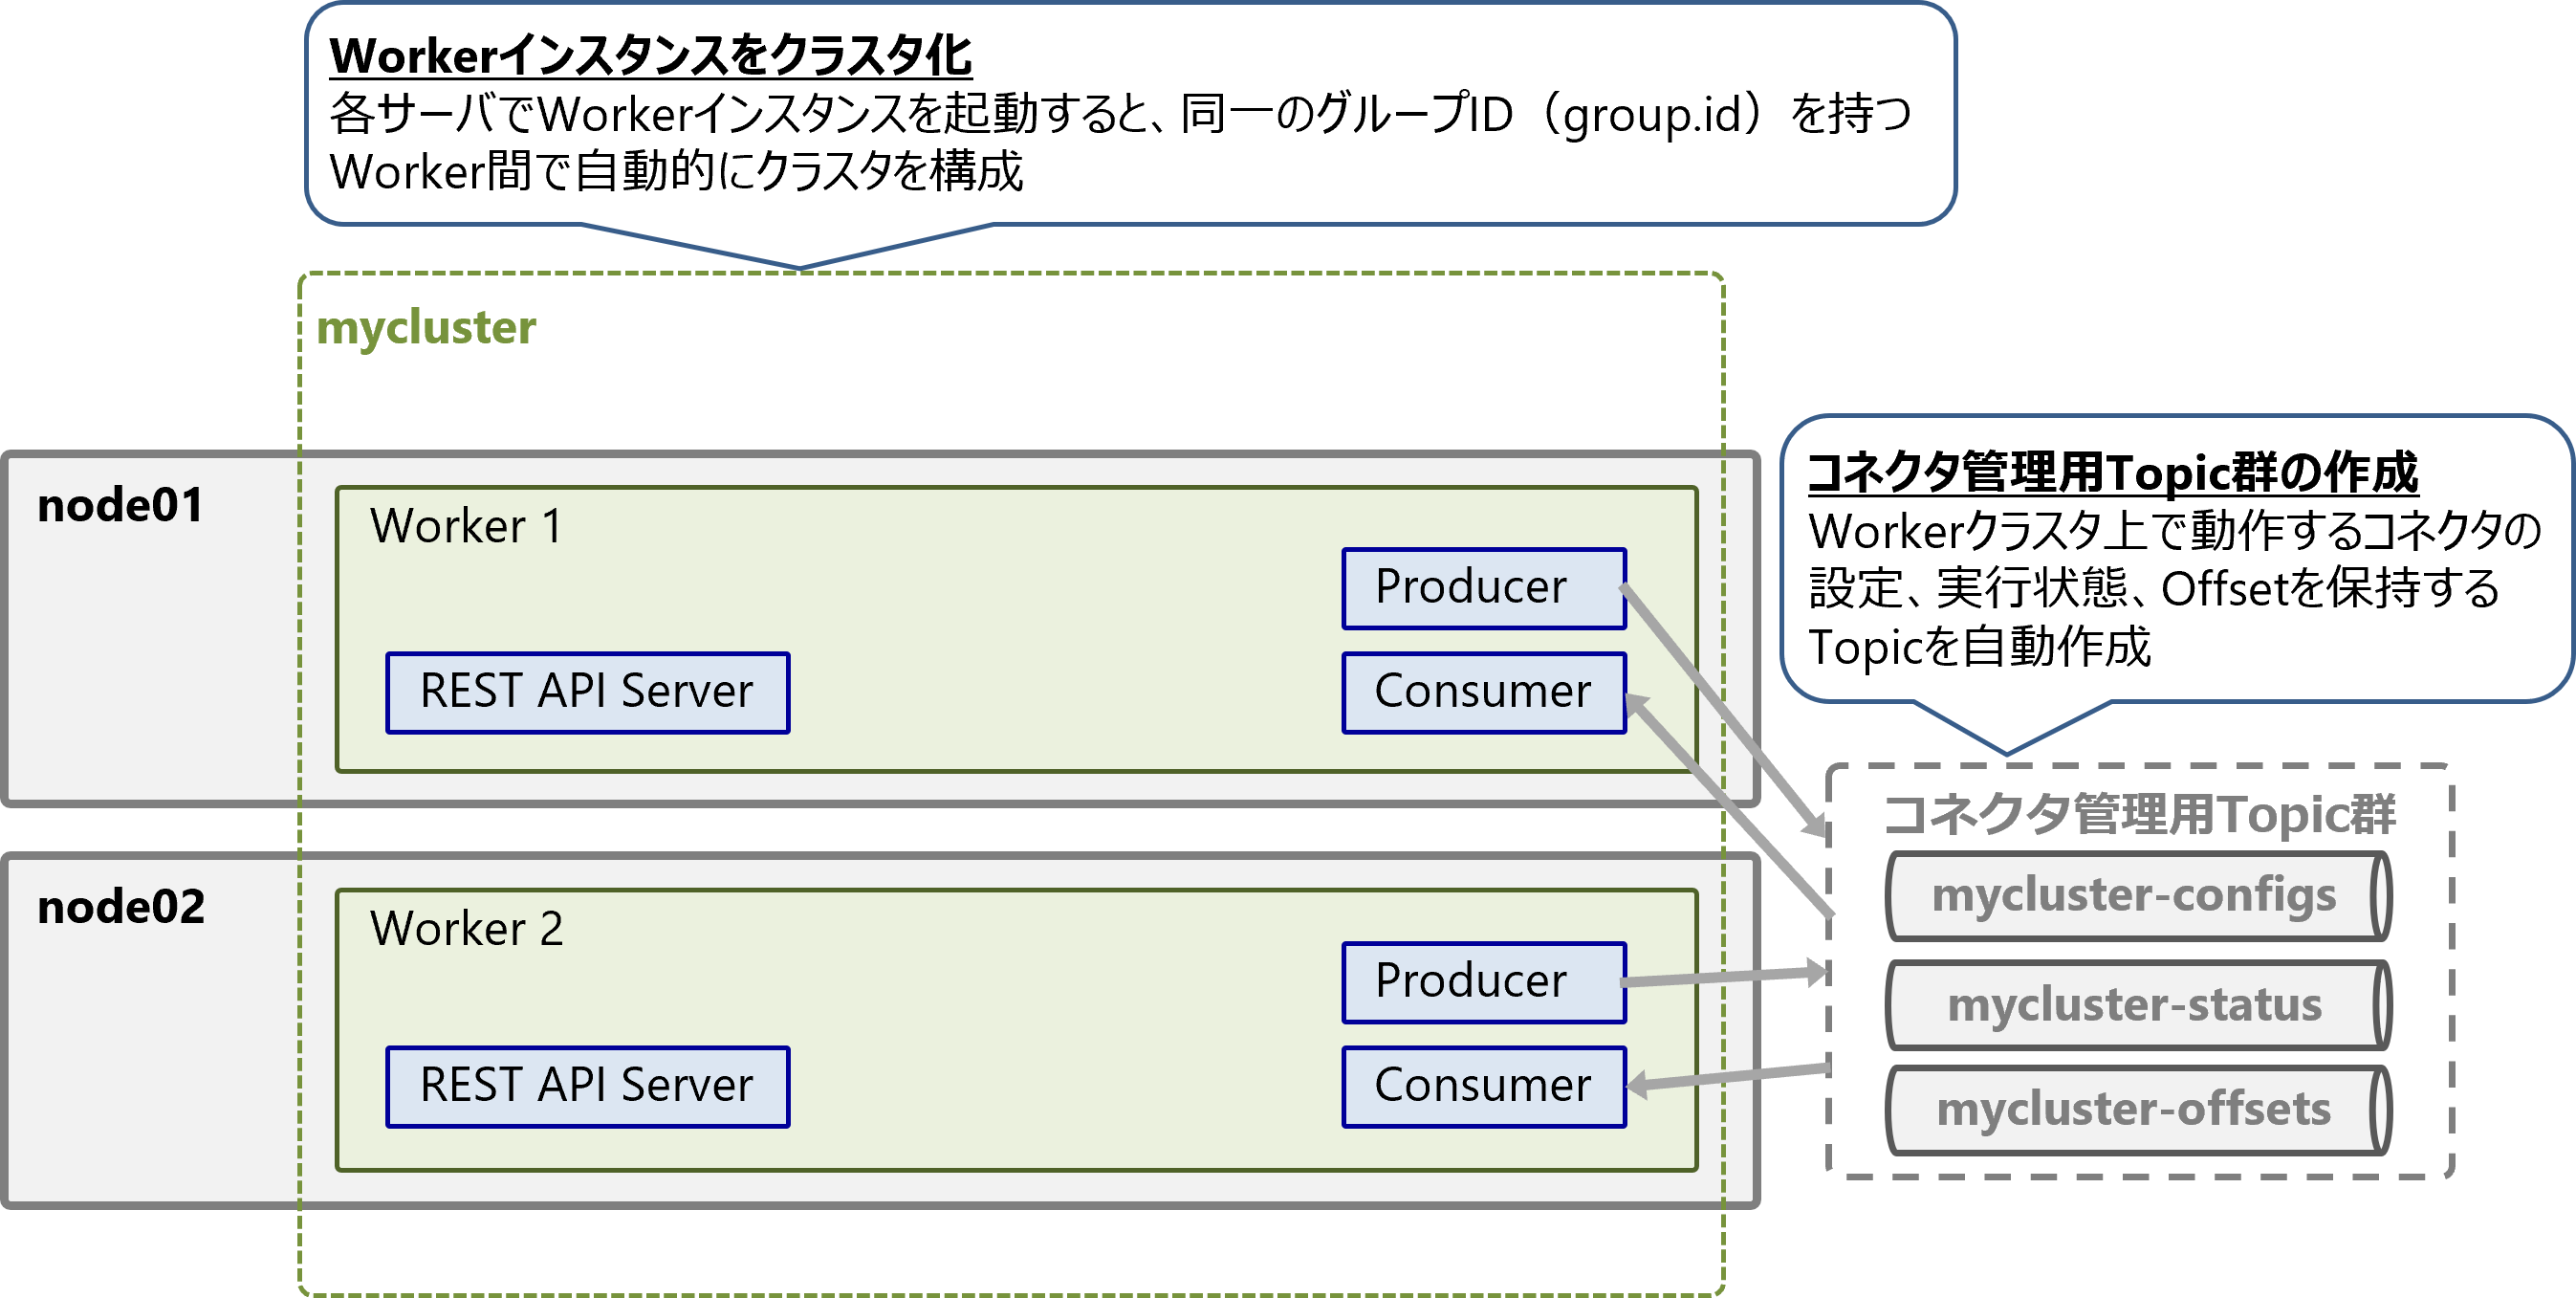Image resolution: width=2576 pixels, height=1298 pixels.
Task: Click the Workerインスタンスをクラスタ化 callout heading
Action: tap(650, 55)
